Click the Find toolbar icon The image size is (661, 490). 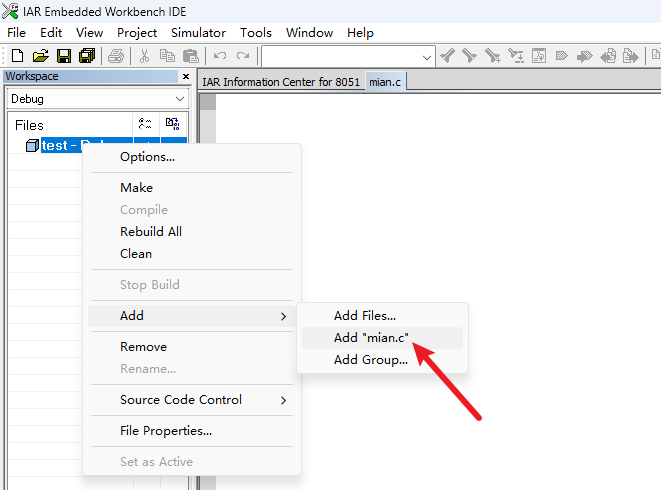tap(492, 56)
